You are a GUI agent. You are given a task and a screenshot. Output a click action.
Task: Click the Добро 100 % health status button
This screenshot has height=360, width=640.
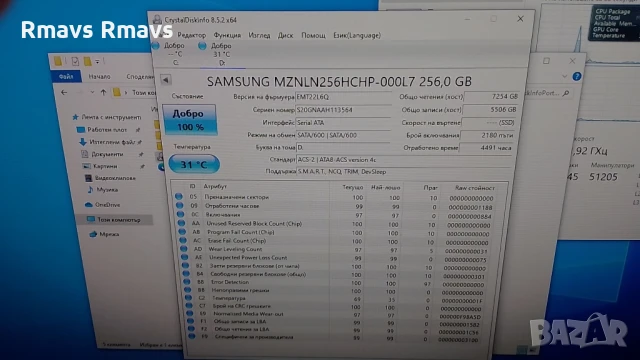(189, 120)
